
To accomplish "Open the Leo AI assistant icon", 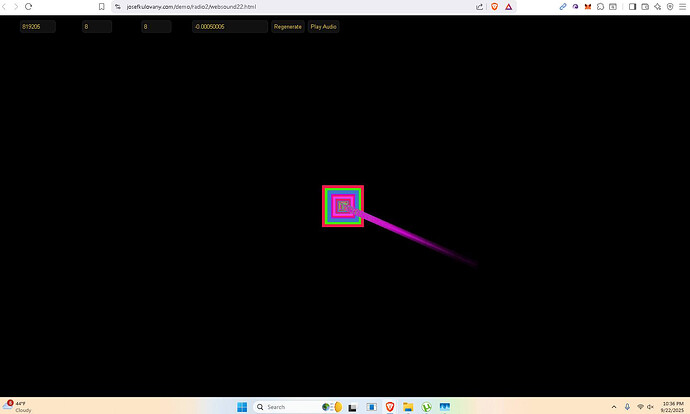I will (658, 6).
